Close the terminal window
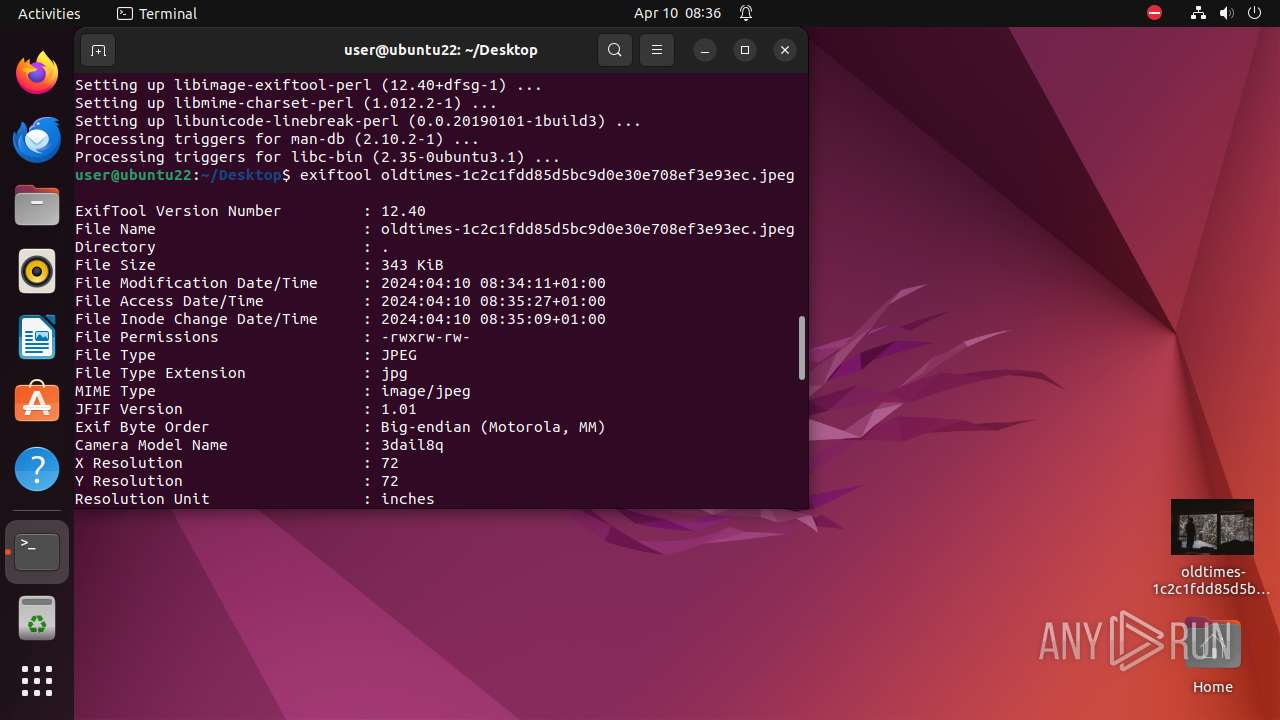 (x=785, y=50)
